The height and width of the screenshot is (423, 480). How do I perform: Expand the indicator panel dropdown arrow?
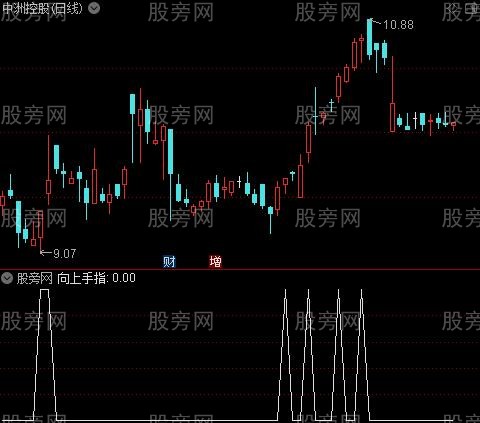point(6,278)
